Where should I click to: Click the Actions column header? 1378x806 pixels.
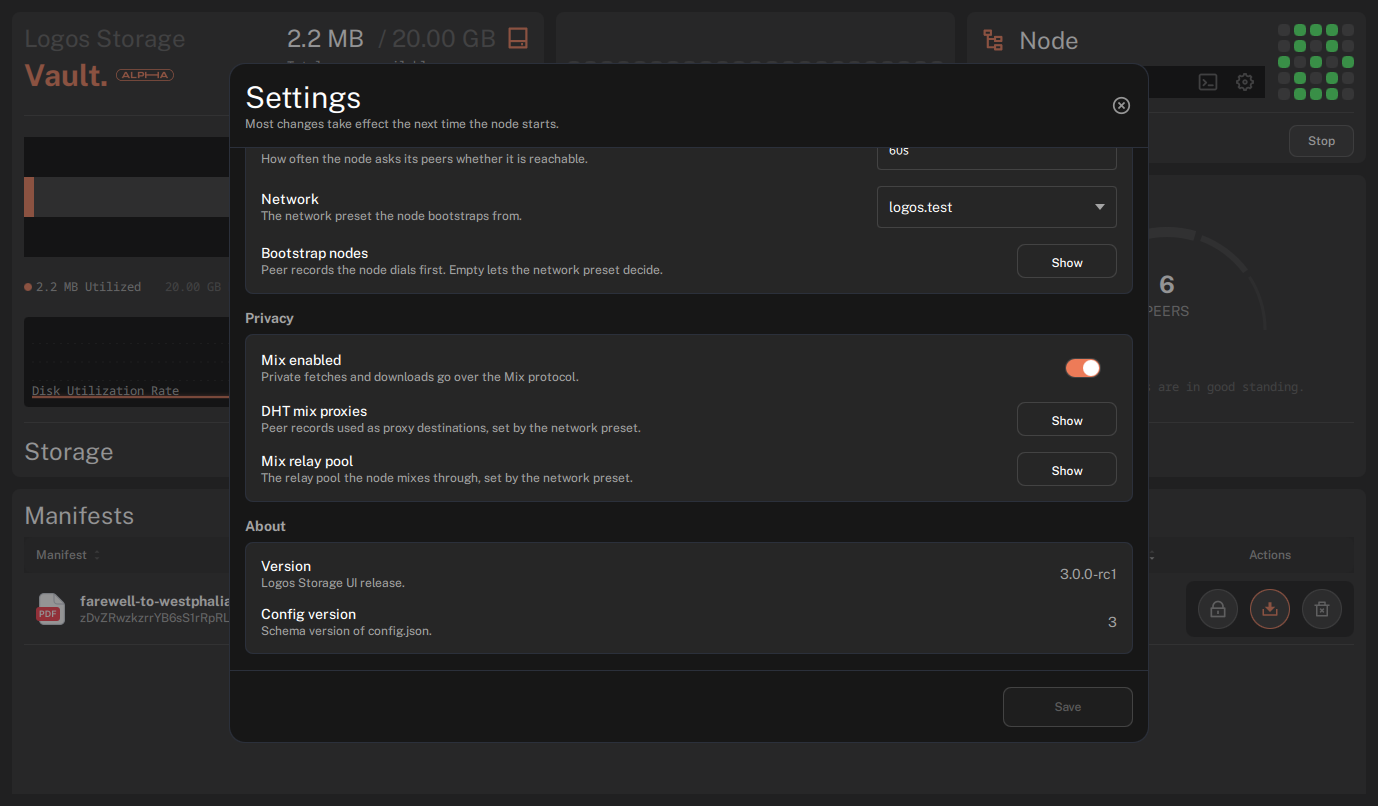1270,555
